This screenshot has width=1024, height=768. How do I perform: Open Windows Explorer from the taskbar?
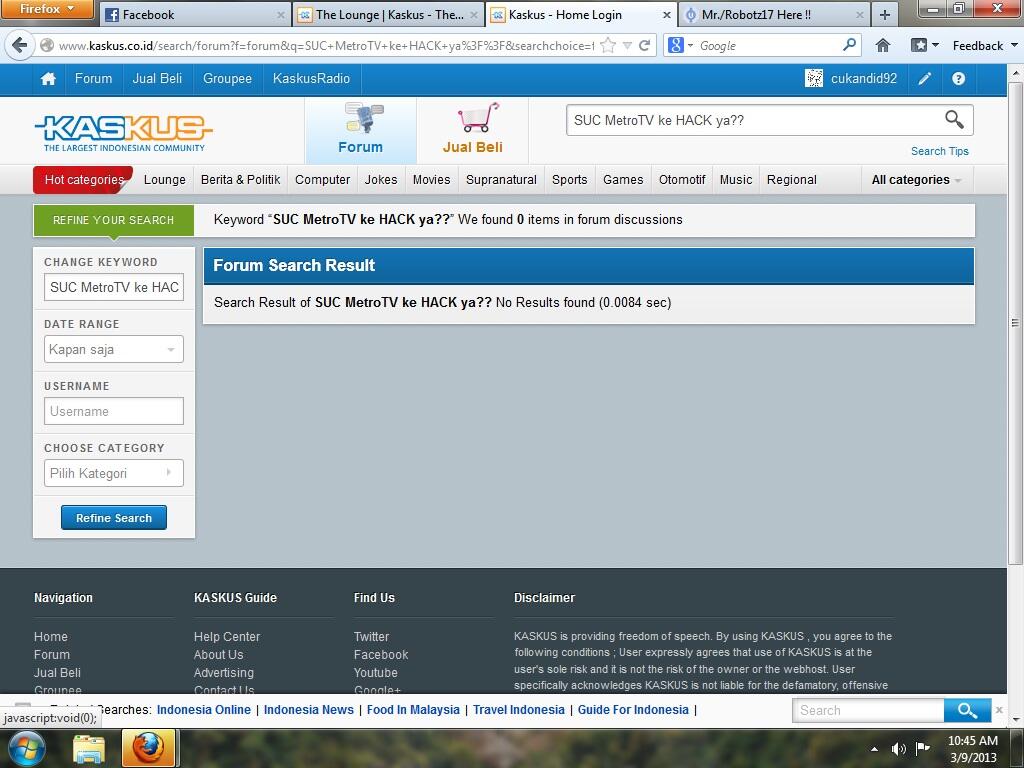click(89, 749)
